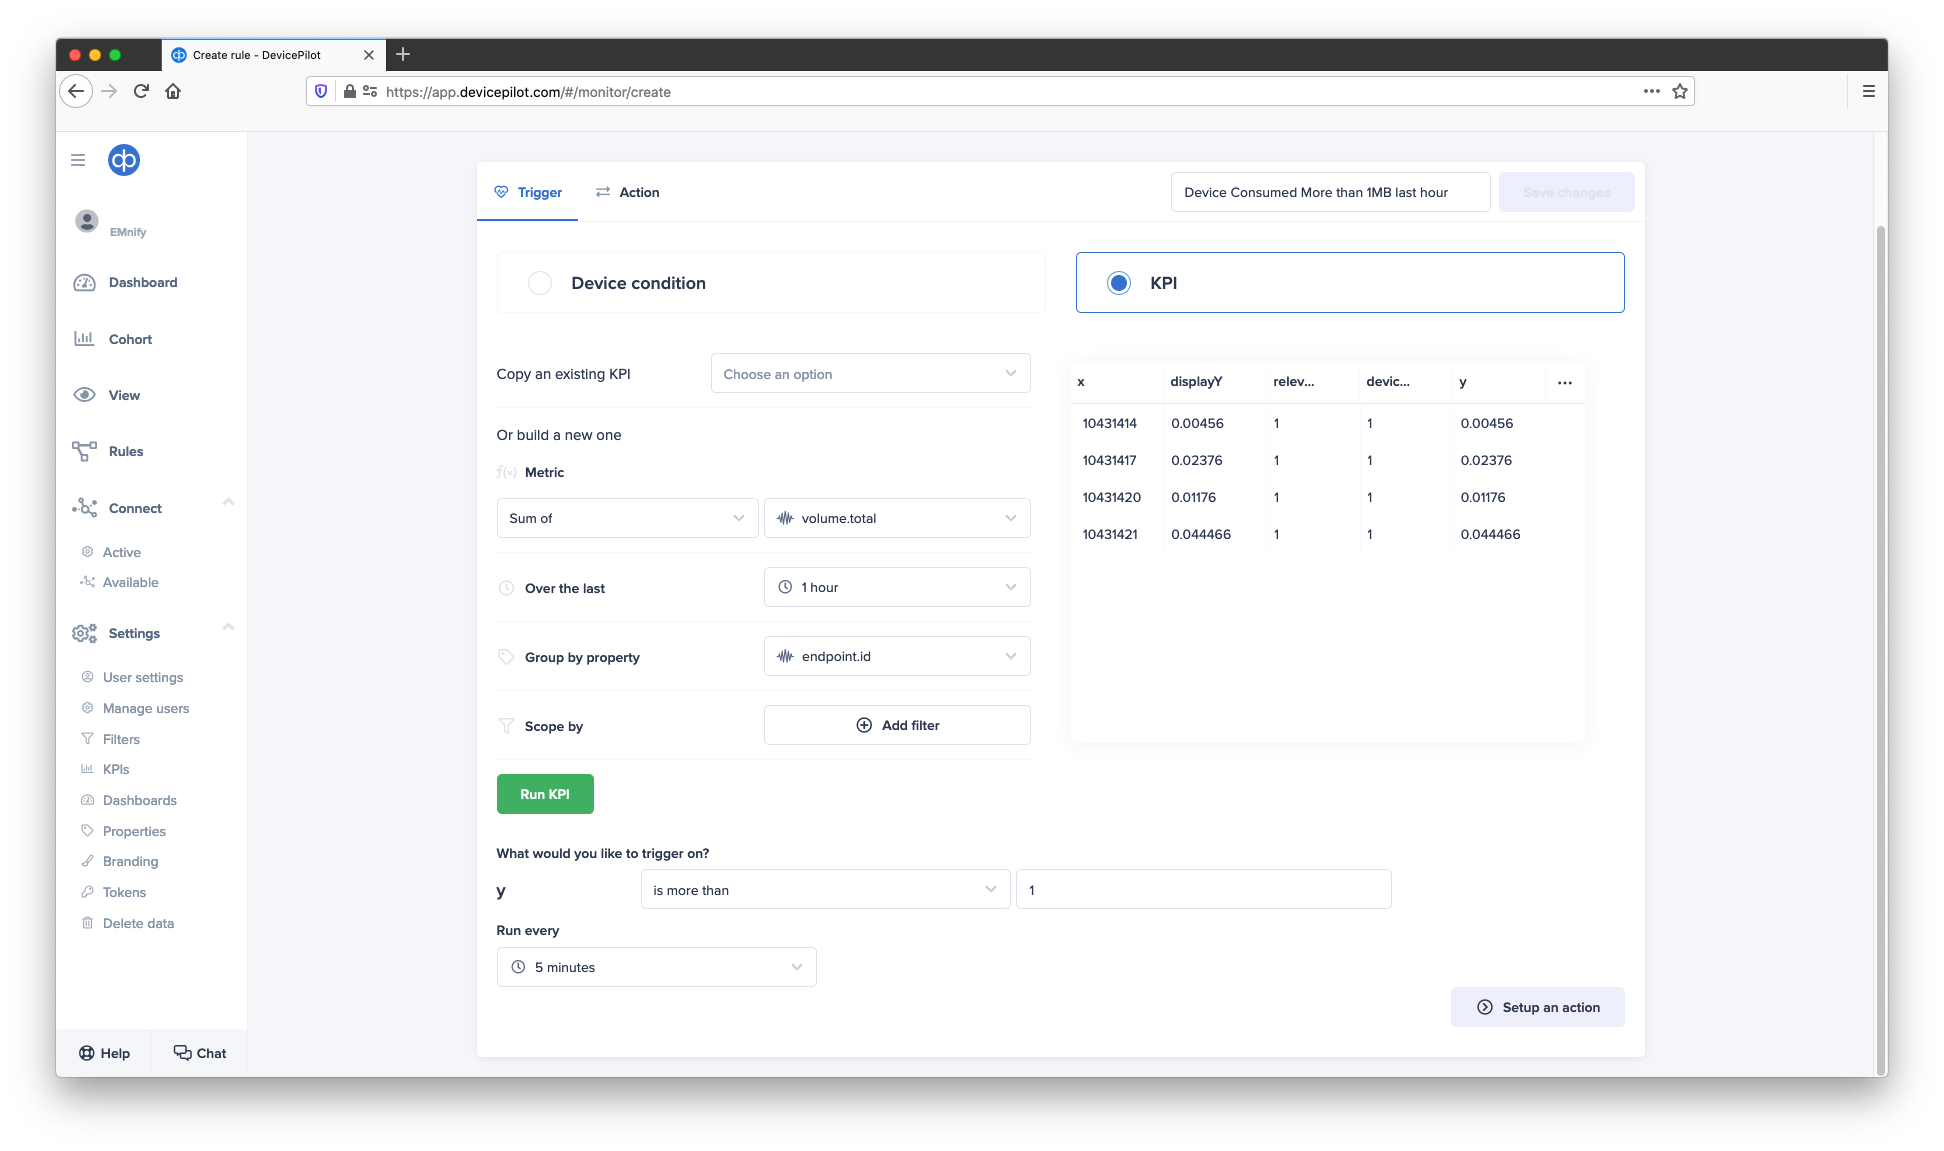This screenshot has width=1944, height=1151.
Task: Open Properties settings
Action: click(134, 831)
